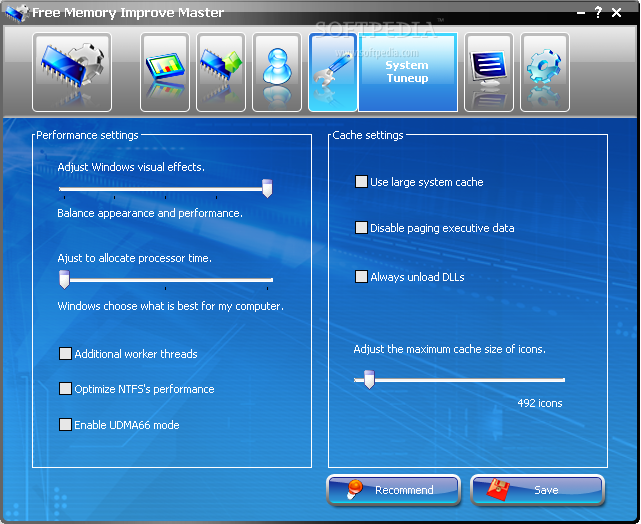Click the Save button
Image resolution: width=641 pixels, height=524 pixels.
pos(538,490)
